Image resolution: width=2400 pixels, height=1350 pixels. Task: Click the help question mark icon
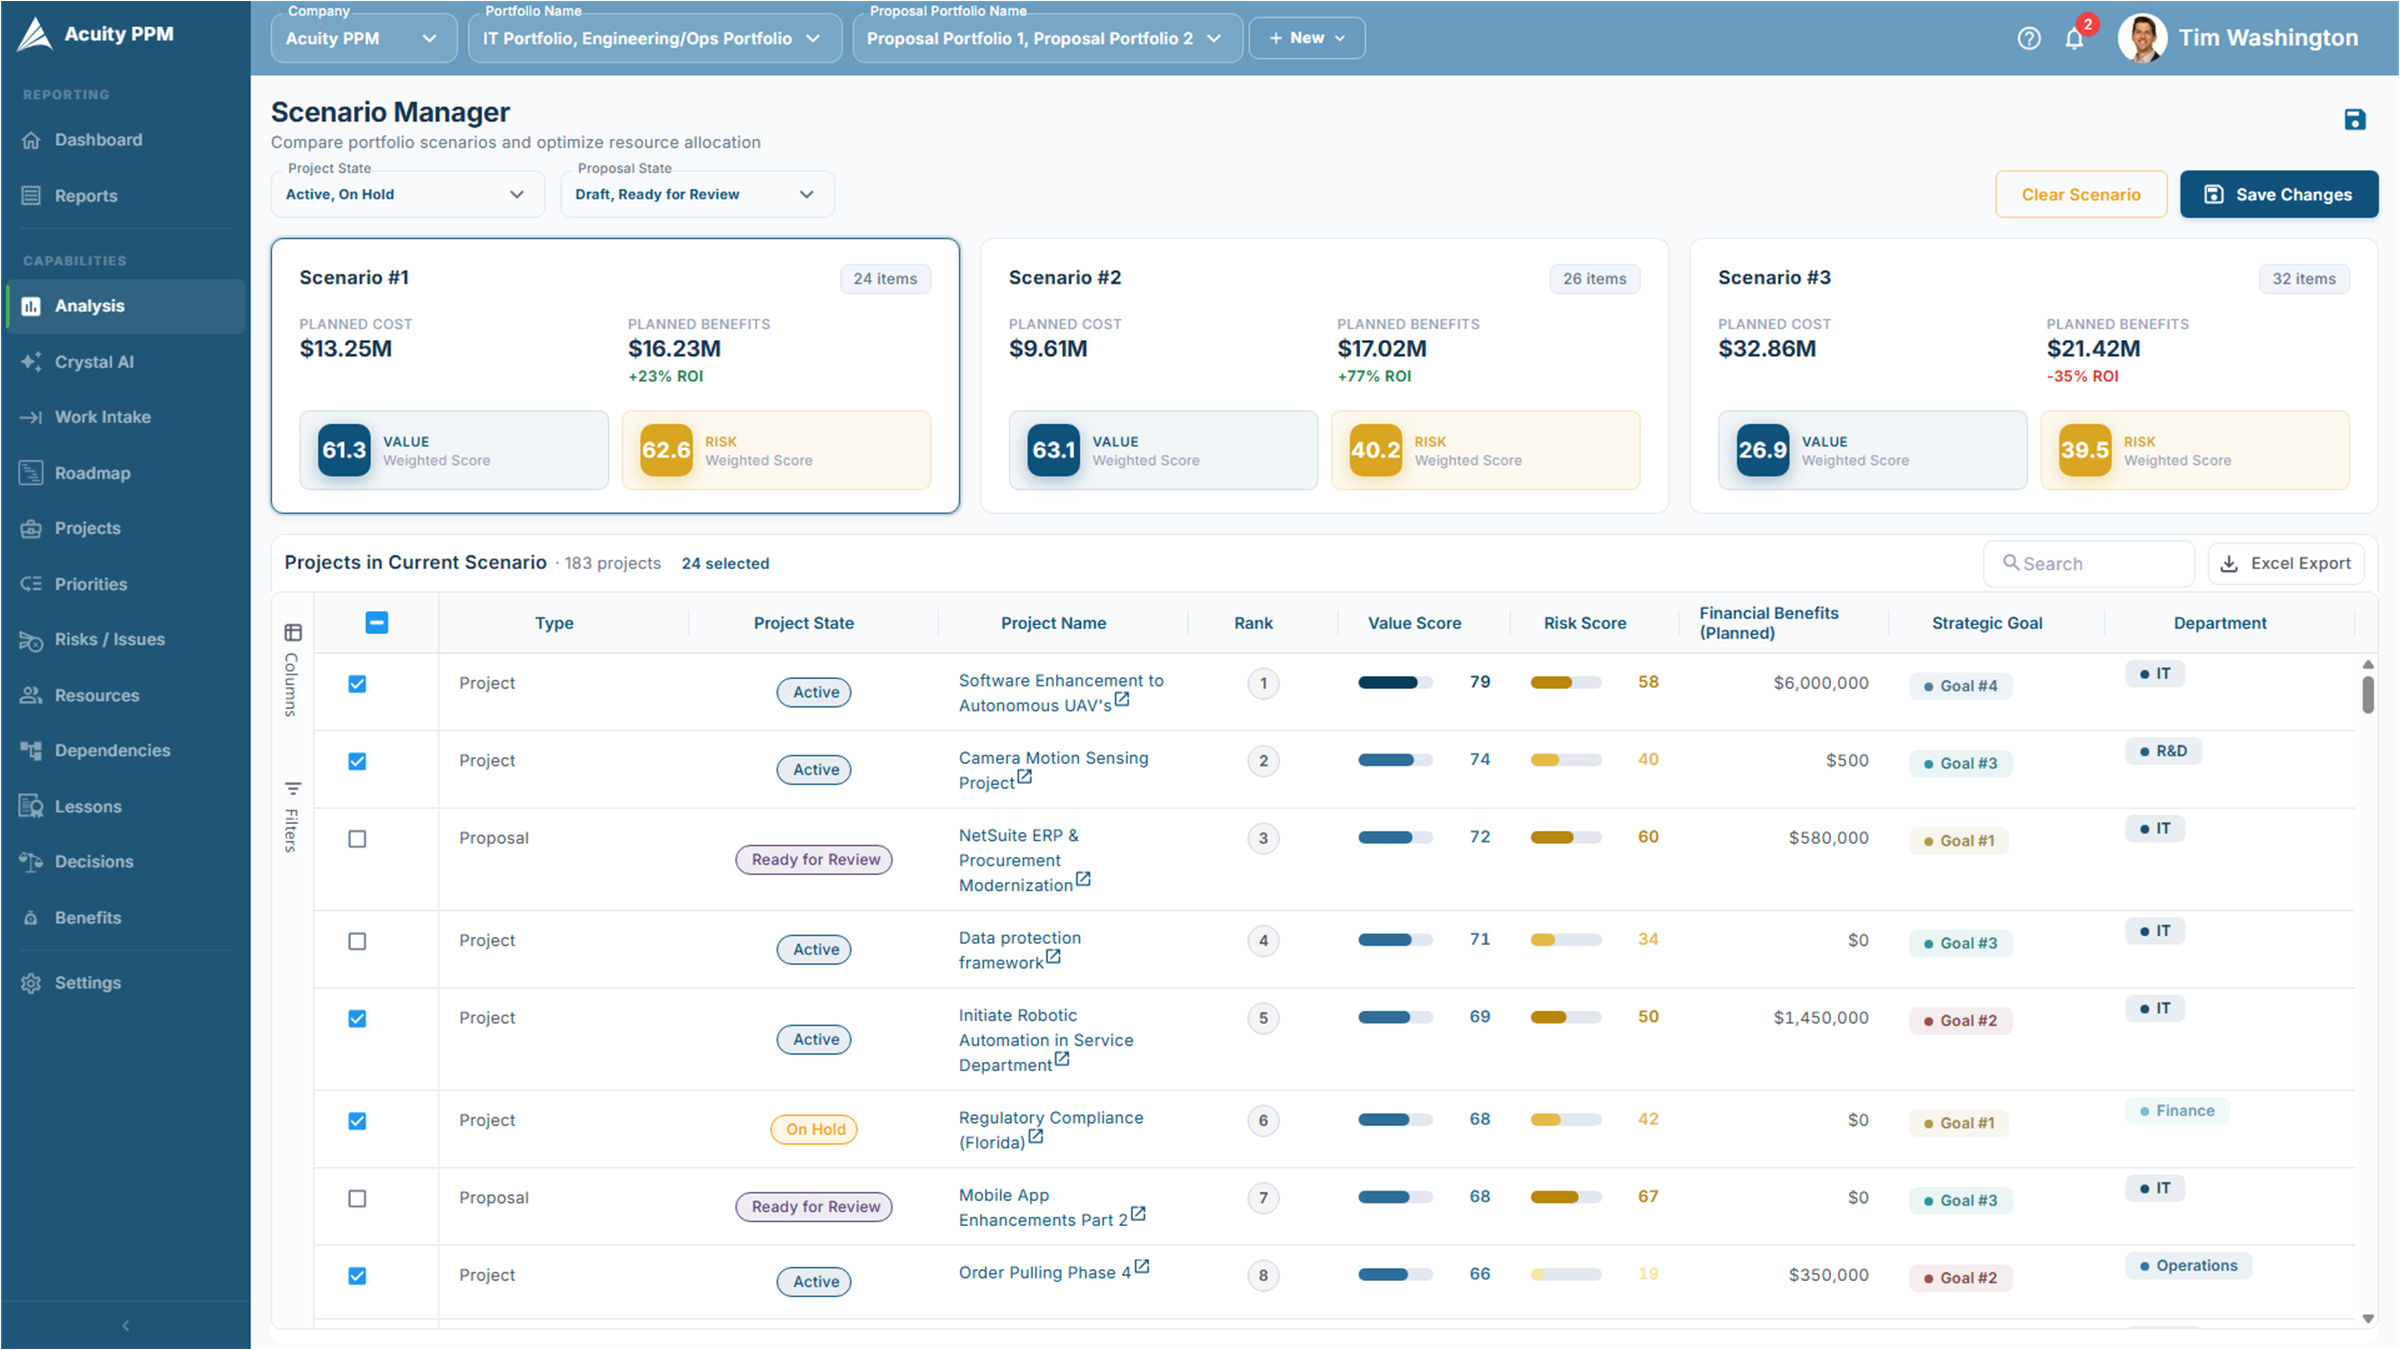[x=2028, y=38]
